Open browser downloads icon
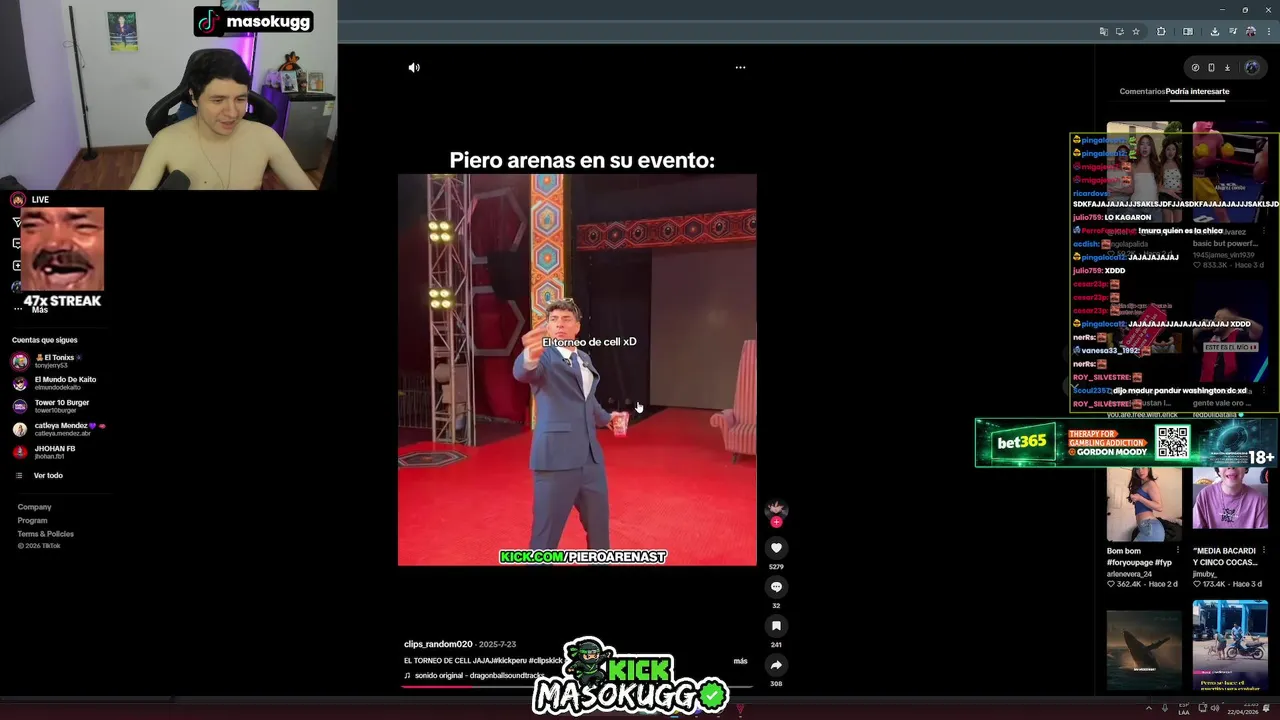 (x=1214, y=31)
